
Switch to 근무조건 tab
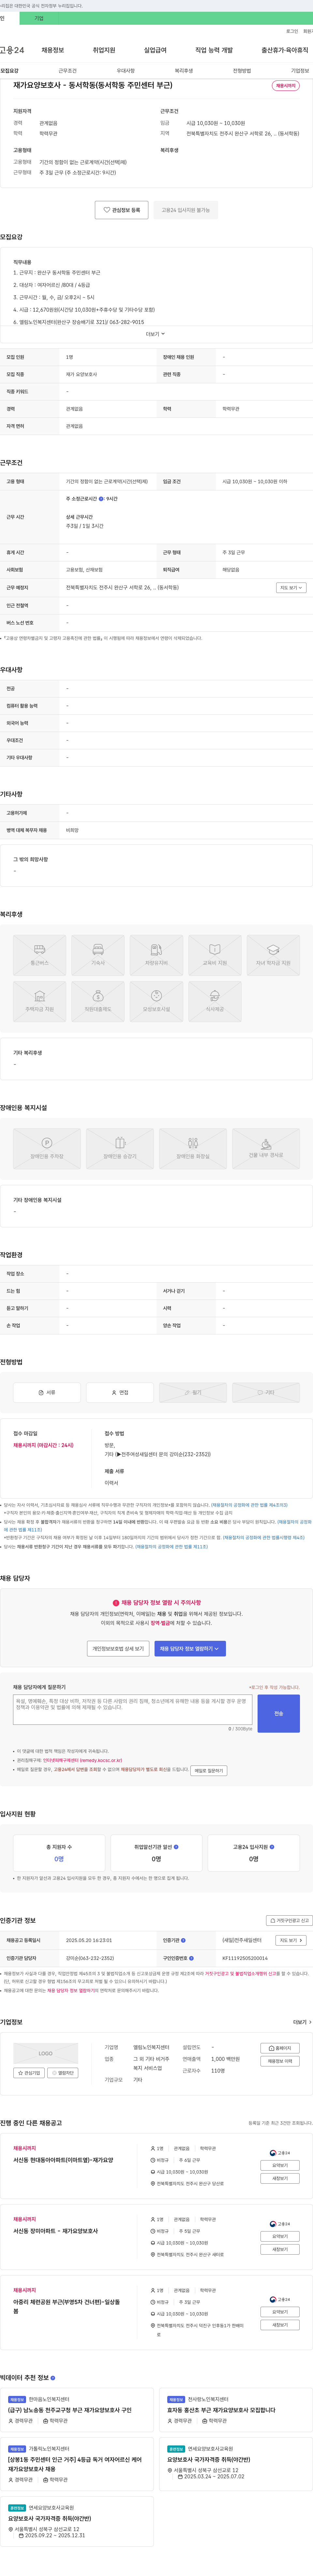pyautogui.click(x=67, y=71)
